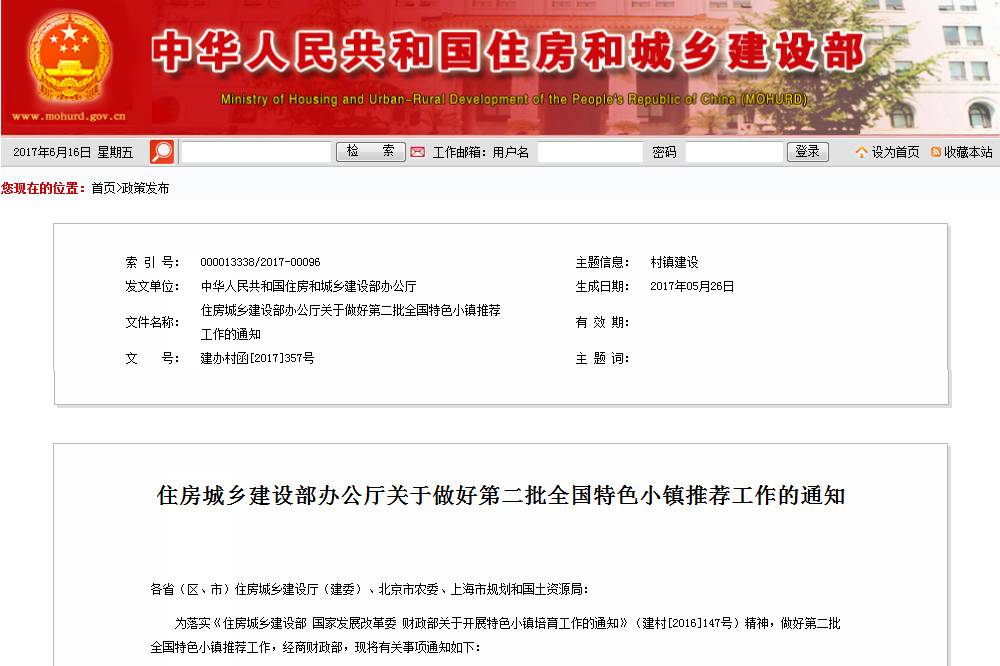This screenshot has height=666, width=1000.
Task: Click the red envelope mail icon
Action: [418, 152]
